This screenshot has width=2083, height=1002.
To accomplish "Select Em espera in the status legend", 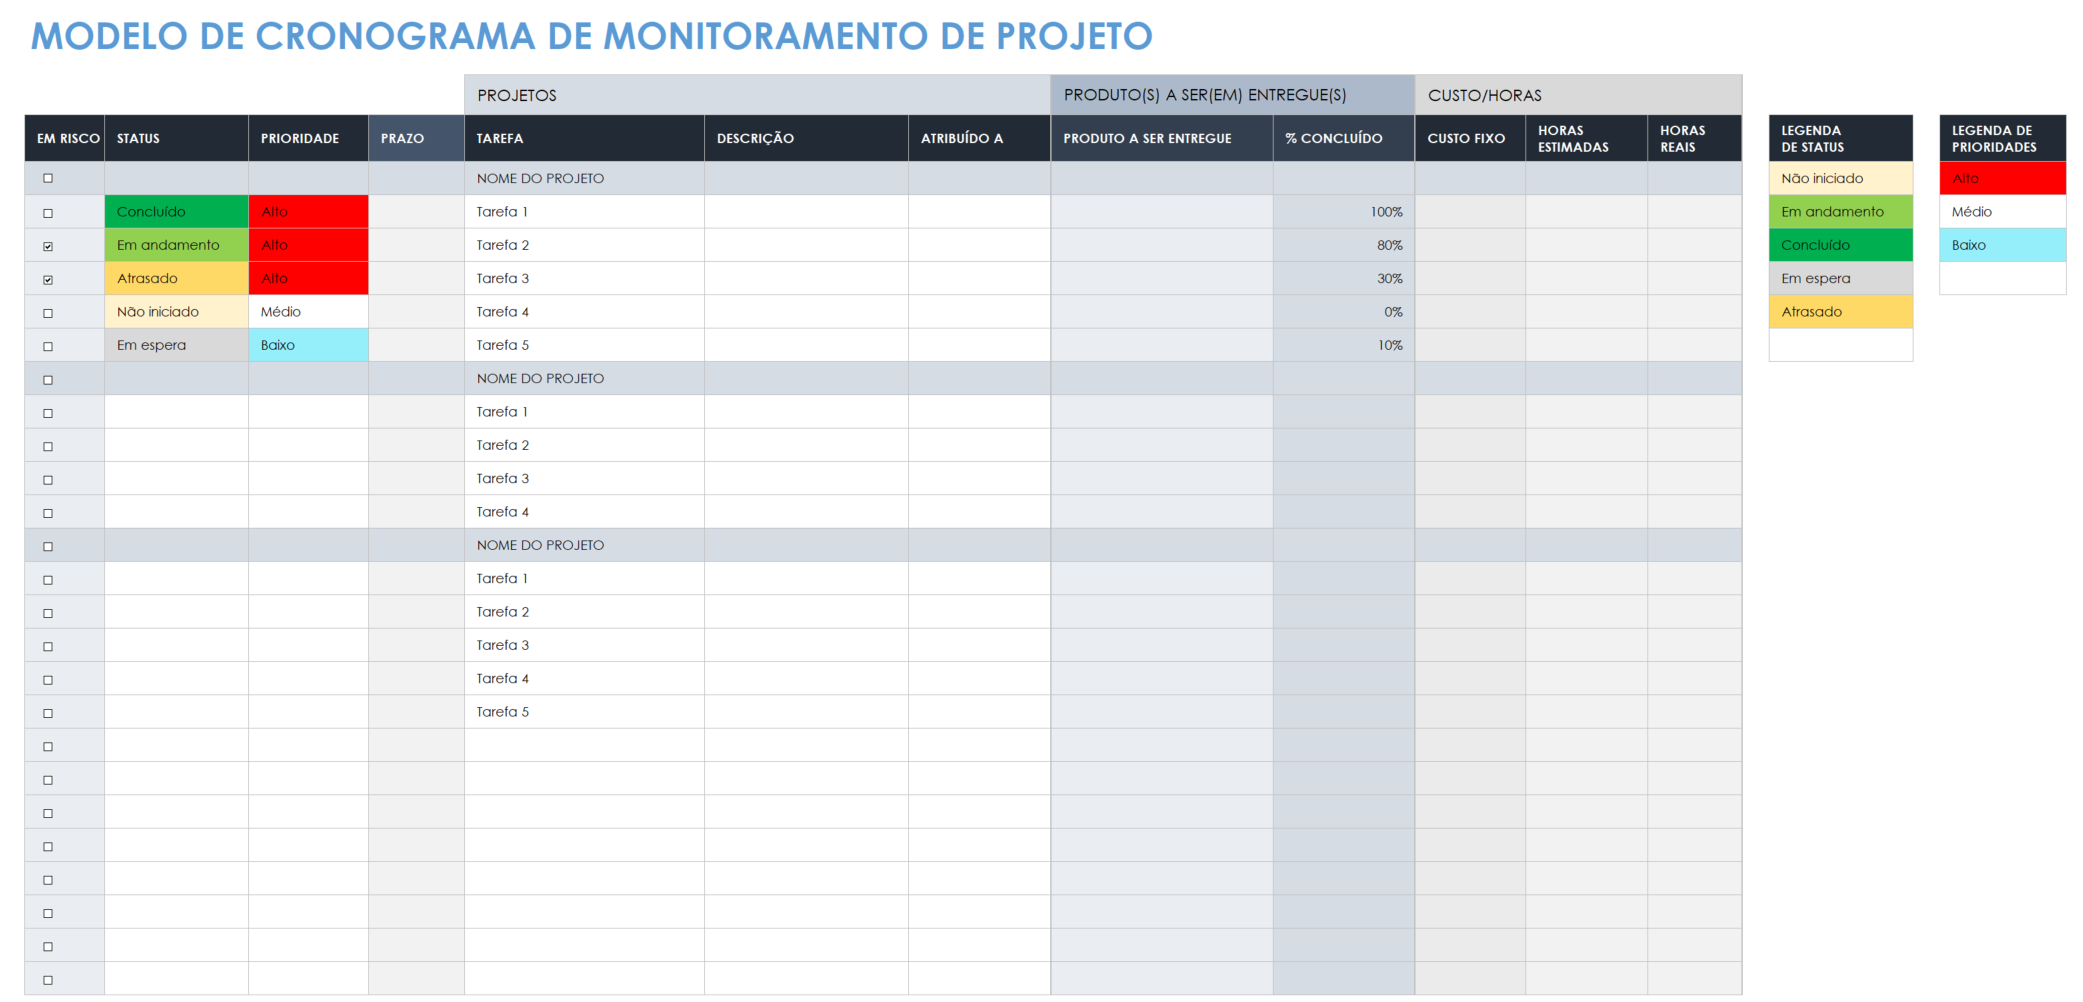I will 1840,278.
